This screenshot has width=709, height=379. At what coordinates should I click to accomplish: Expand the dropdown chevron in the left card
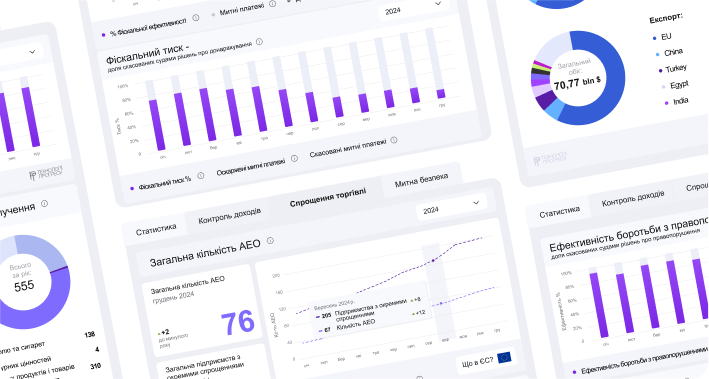[32, 52]
